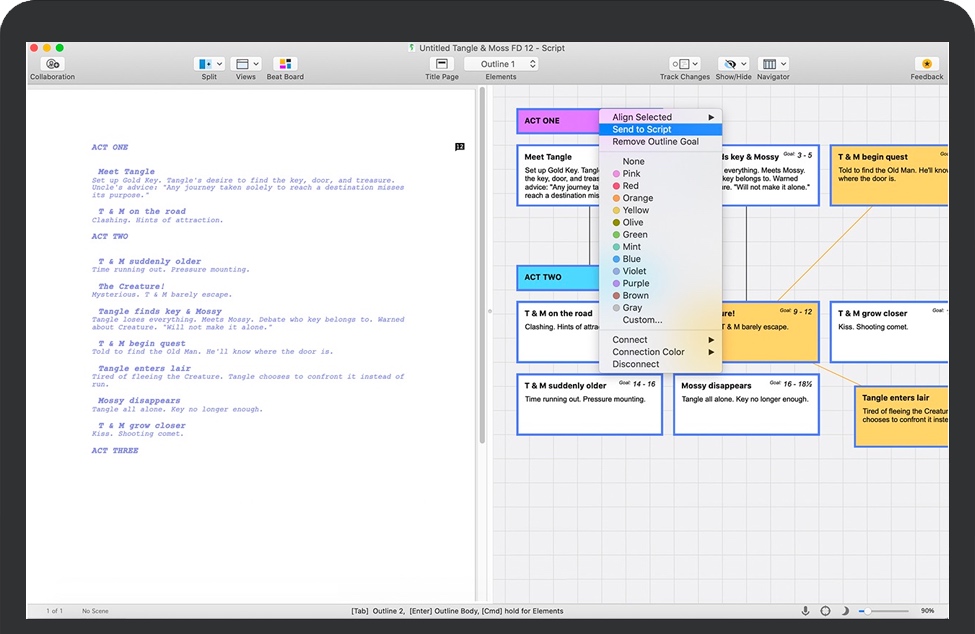
Task: Click the Title Page icon
Action: click(441, 62)
